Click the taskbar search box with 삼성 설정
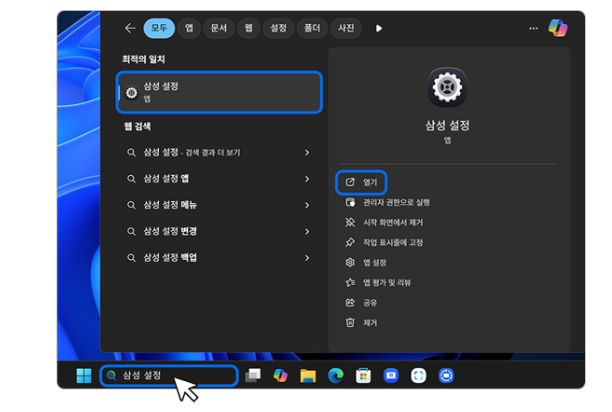Viewport: 612px width, 412px height. click(169, 376)
